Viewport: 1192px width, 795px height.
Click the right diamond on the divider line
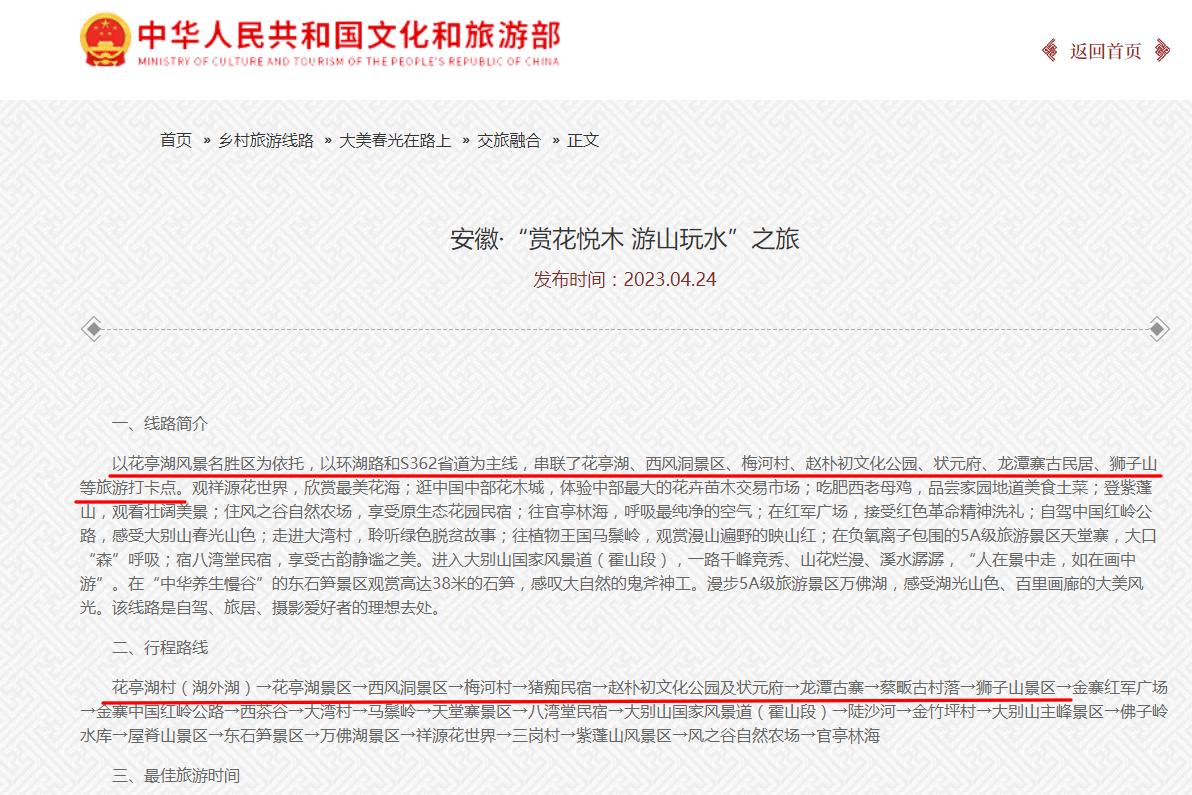1158,327
